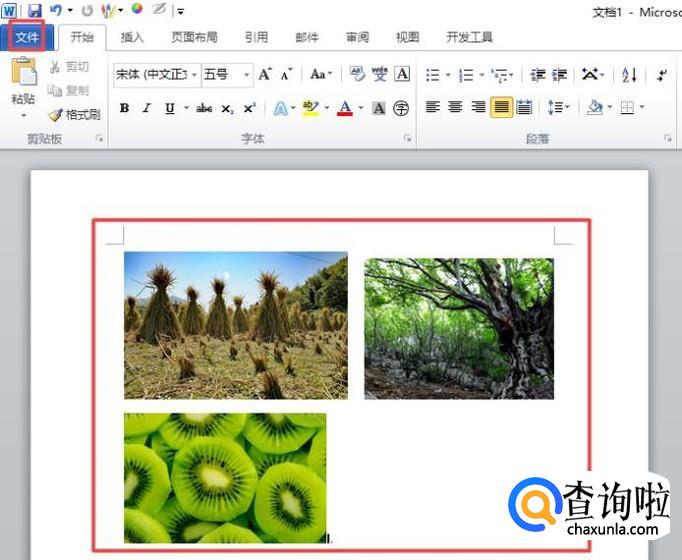The height and width of the screenshot is (560, 682).
Task: Click the 格式刷 (Format Painter) button
Action: coord(75,115)
